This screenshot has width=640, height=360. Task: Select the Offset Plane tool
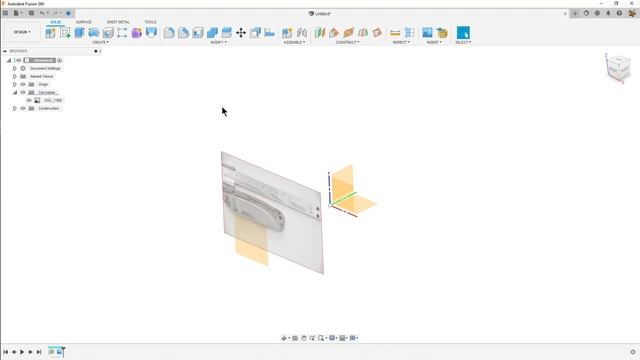[320, 33]
